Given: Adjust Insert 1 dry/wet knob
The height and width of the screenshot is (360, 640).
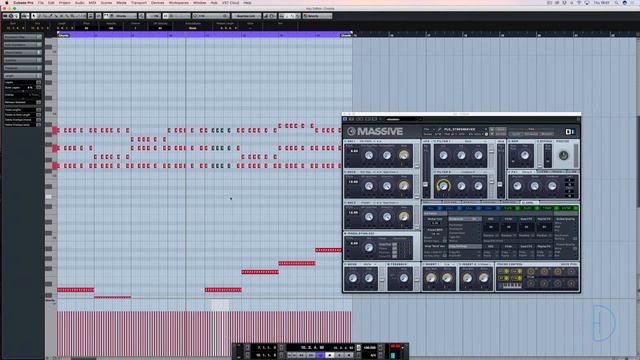Looking at the screenshot, I should click(x=430, y=278).
